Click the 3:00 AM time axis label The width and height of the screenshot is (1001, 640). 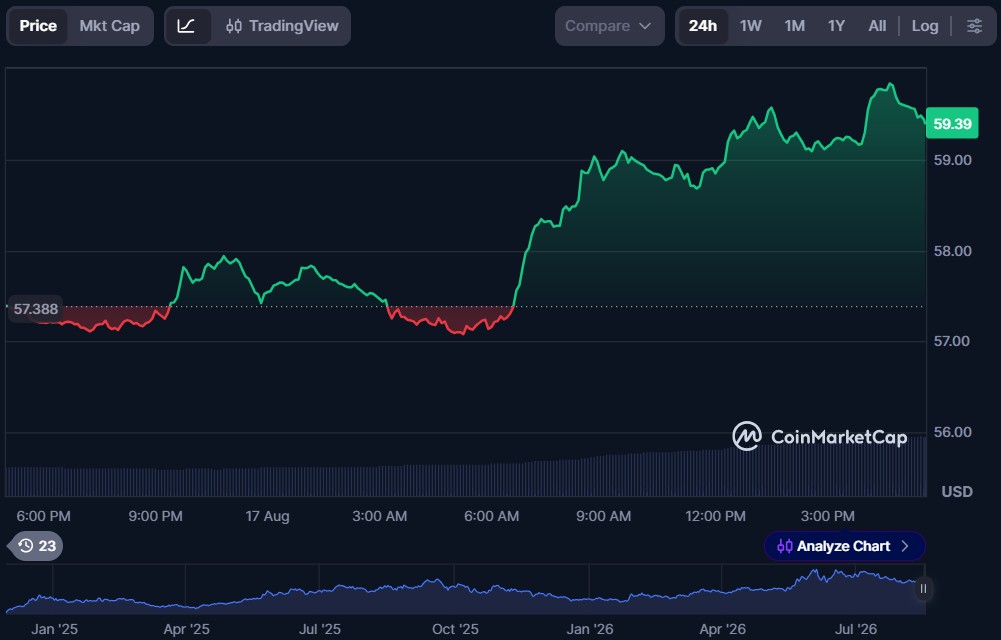tap(380, 516)
